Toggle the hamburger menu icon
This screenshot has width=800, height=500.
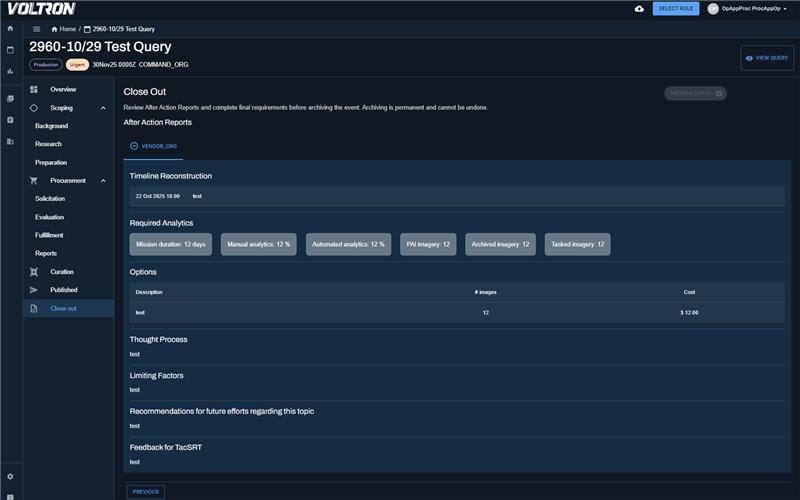[37, 29]
